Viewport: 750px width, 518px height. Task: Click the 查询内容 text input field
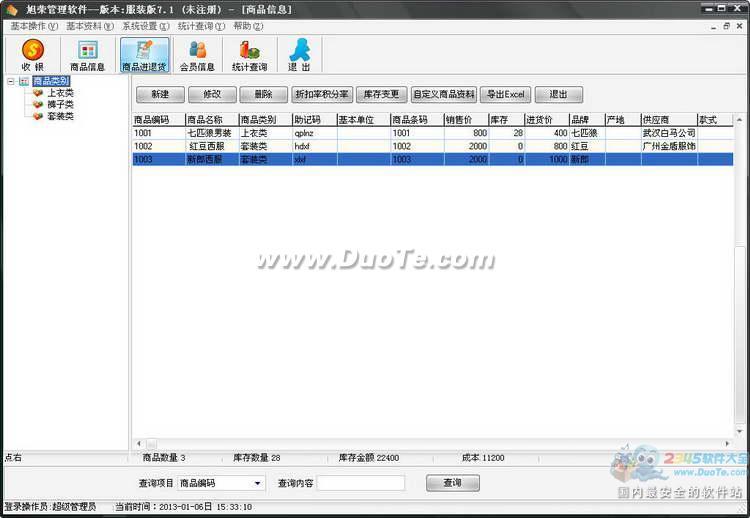pyautogui.click(x=360, y=483)
